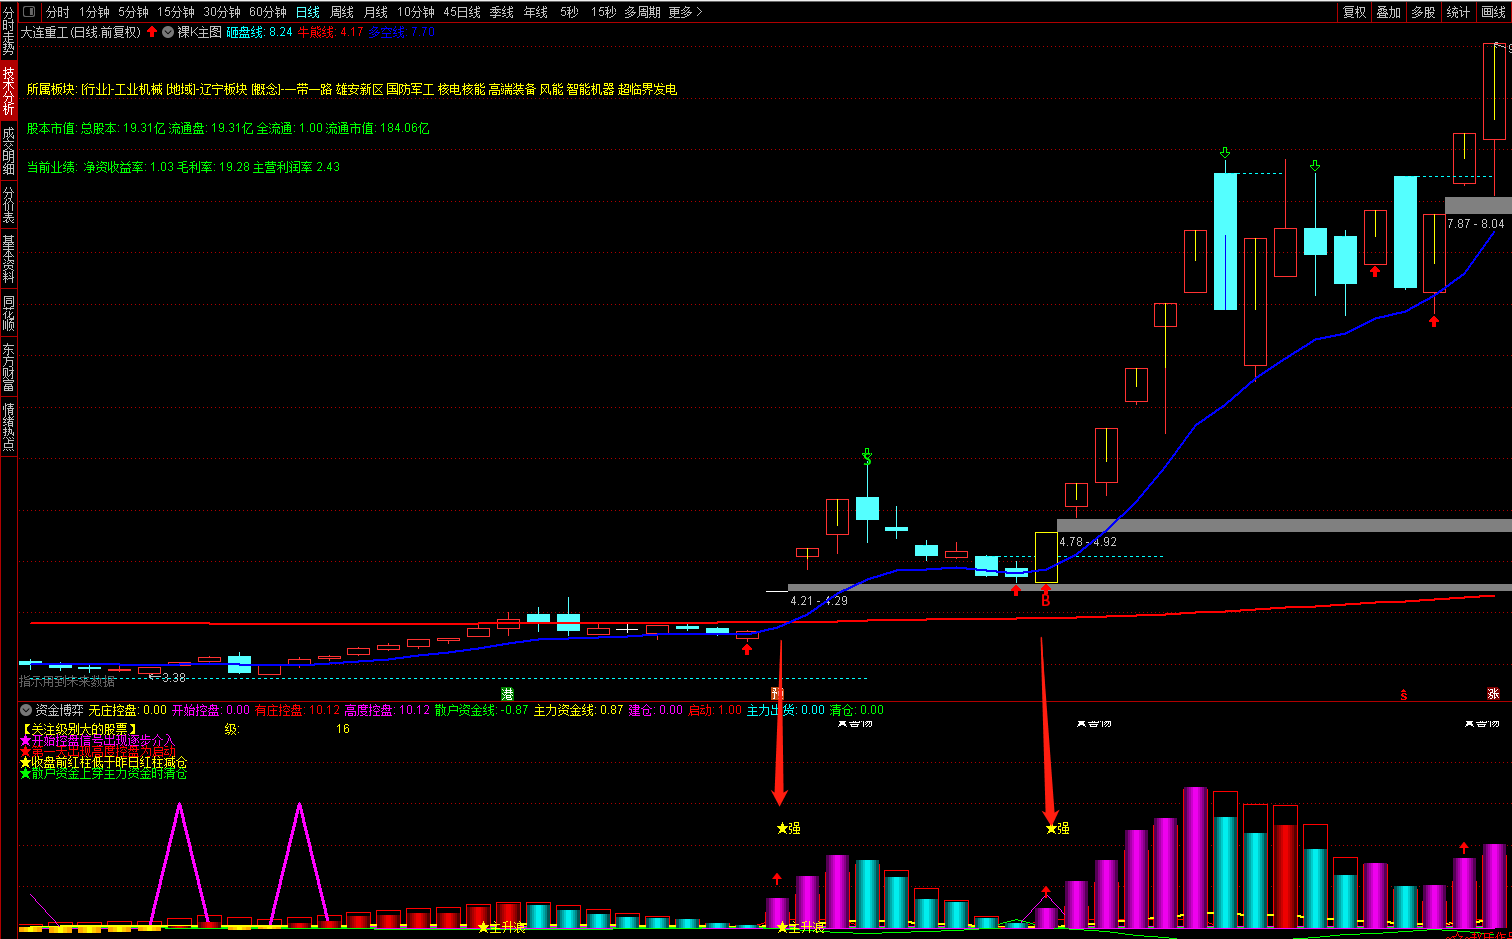
Task: Click the red up arrow beside 大连重工
Action: pyautogui.click(x=152, y=32)
